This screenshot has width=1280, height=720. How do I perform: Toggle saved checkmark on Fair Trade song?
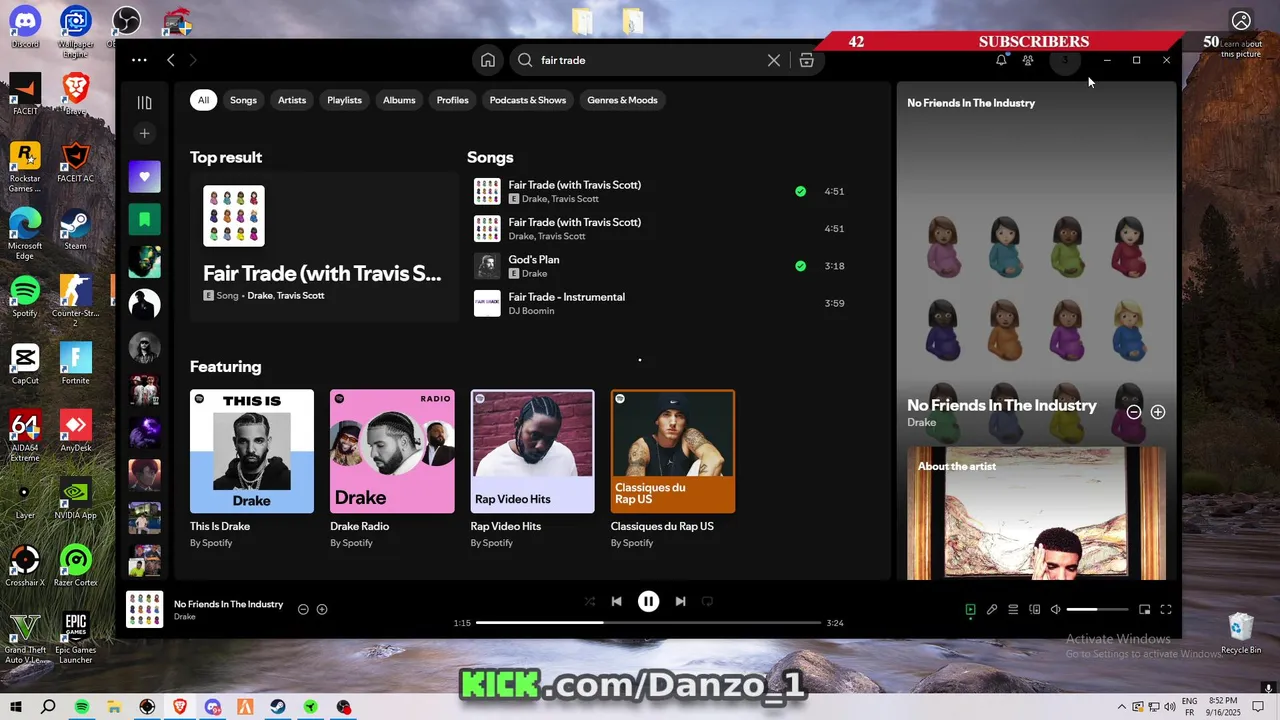click(x=800, y=191)
